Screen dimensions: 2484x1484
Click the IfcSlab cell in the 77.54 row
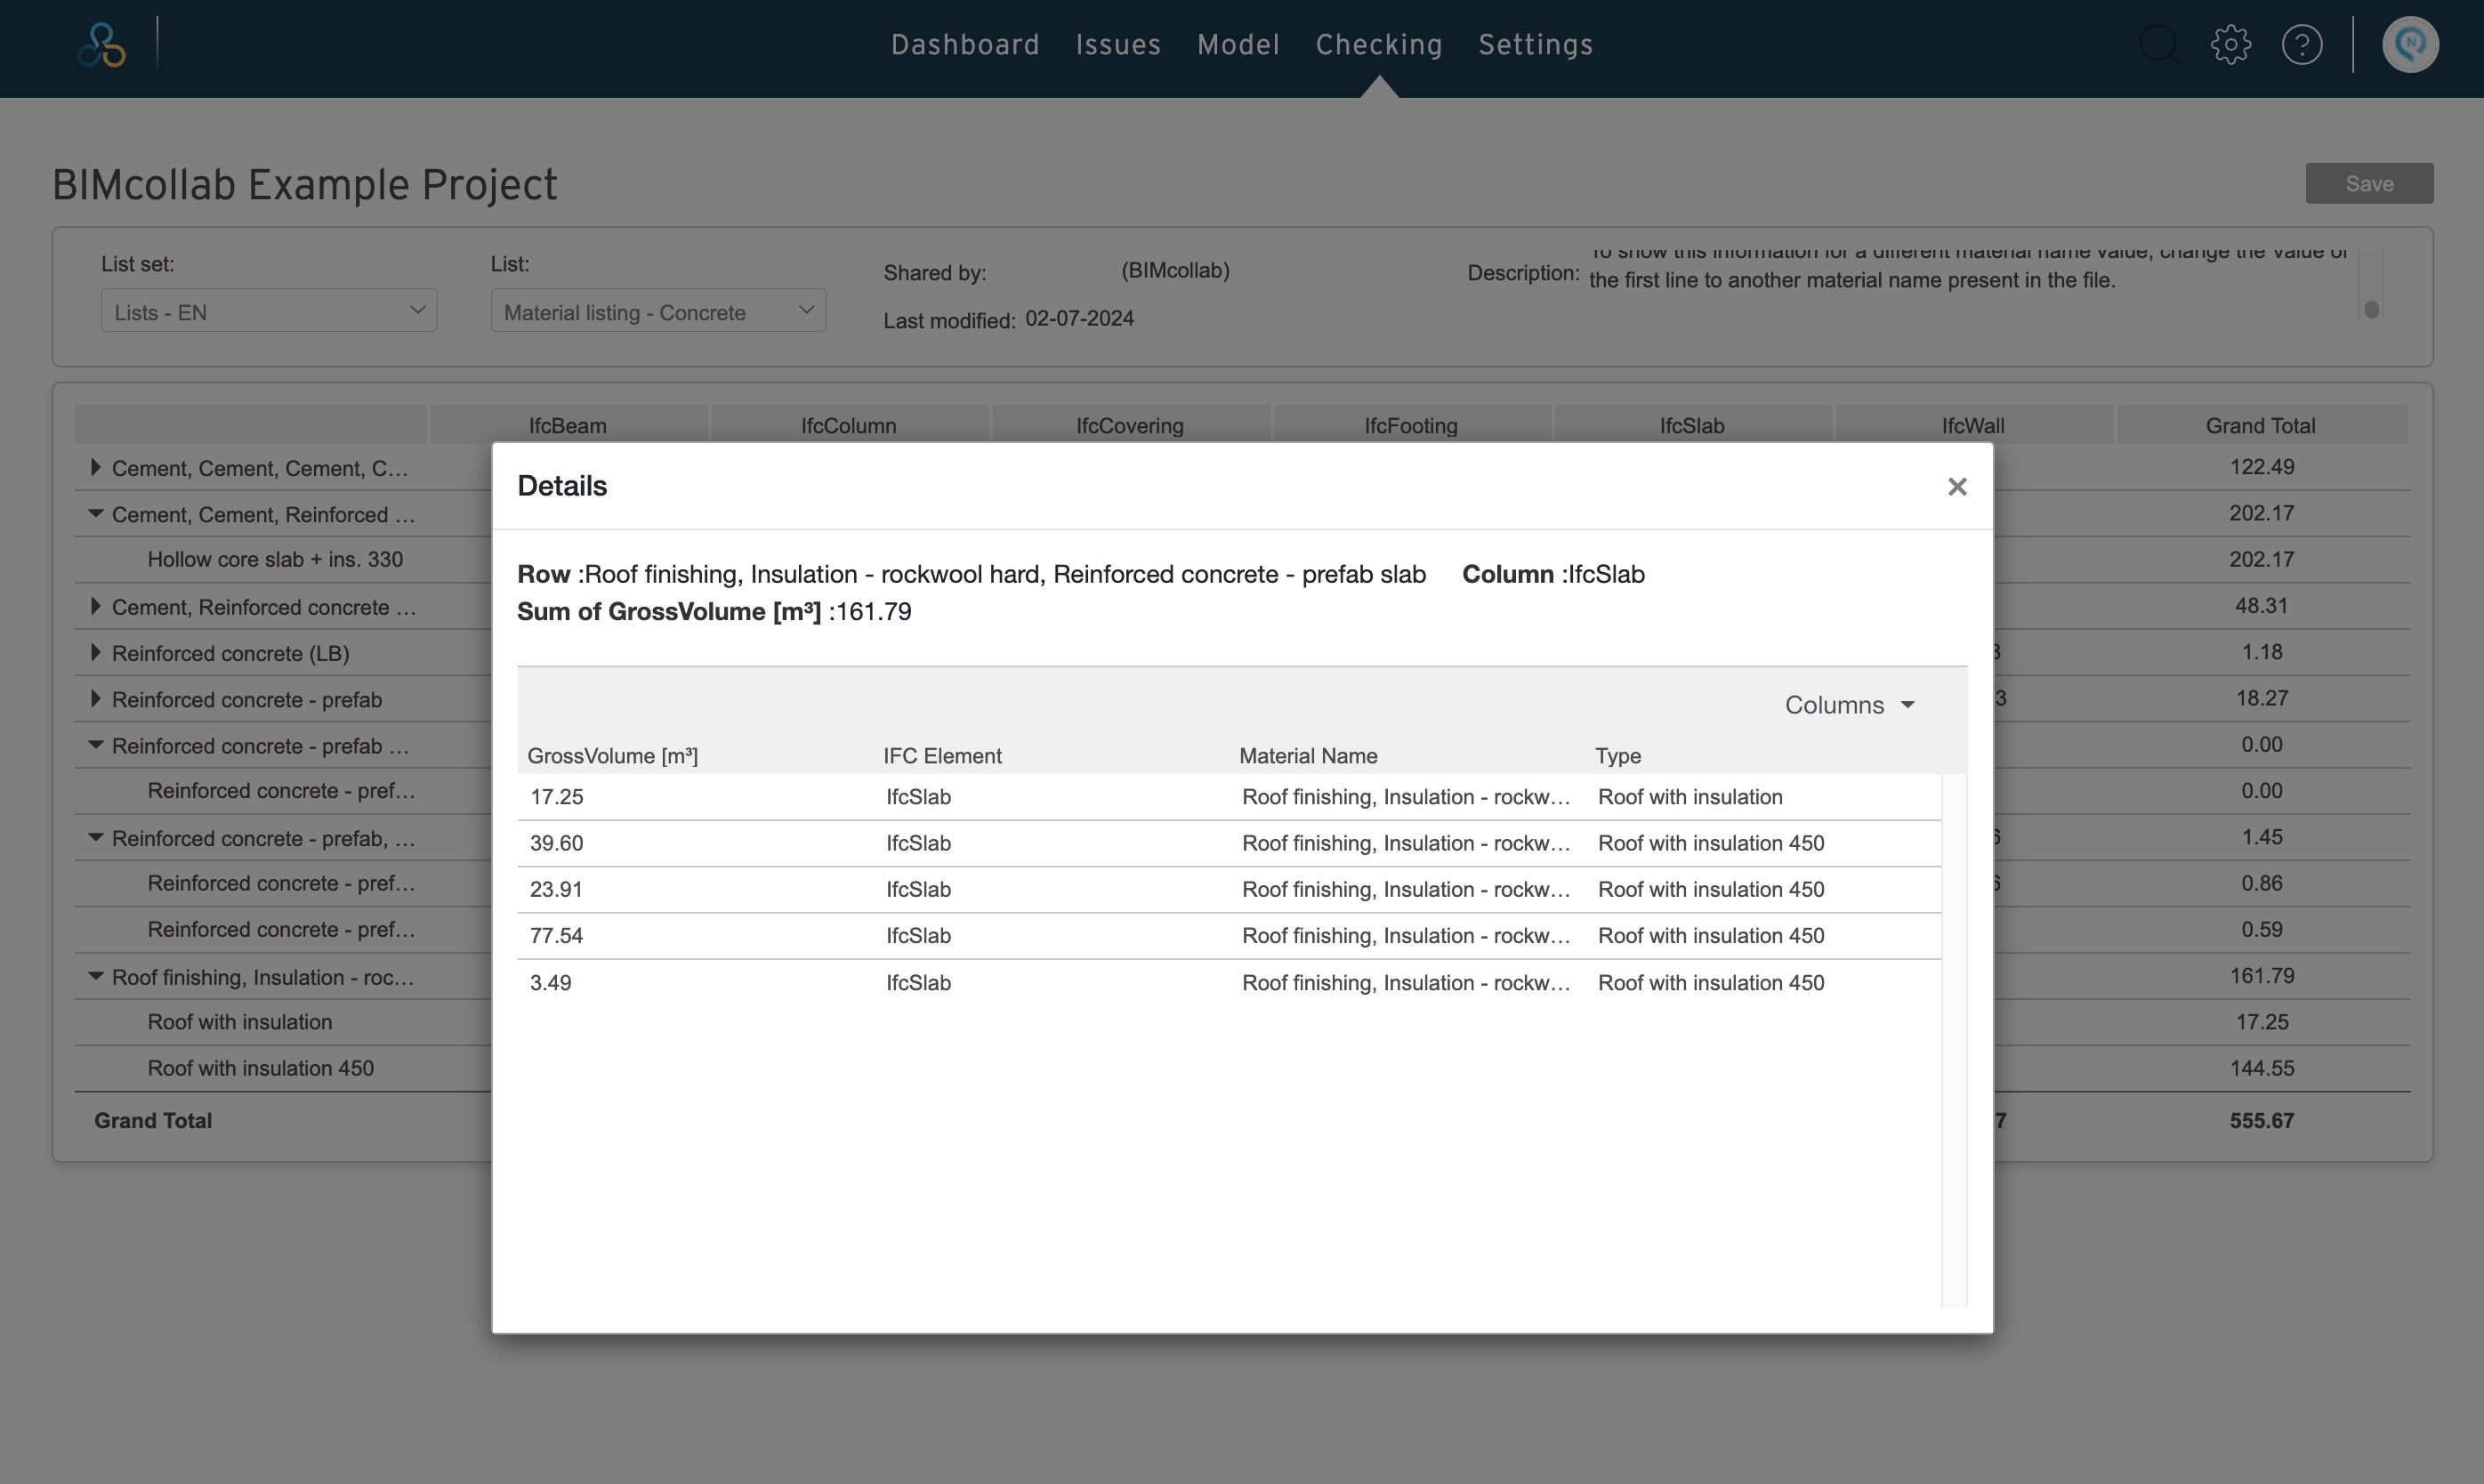click(918, 936)
